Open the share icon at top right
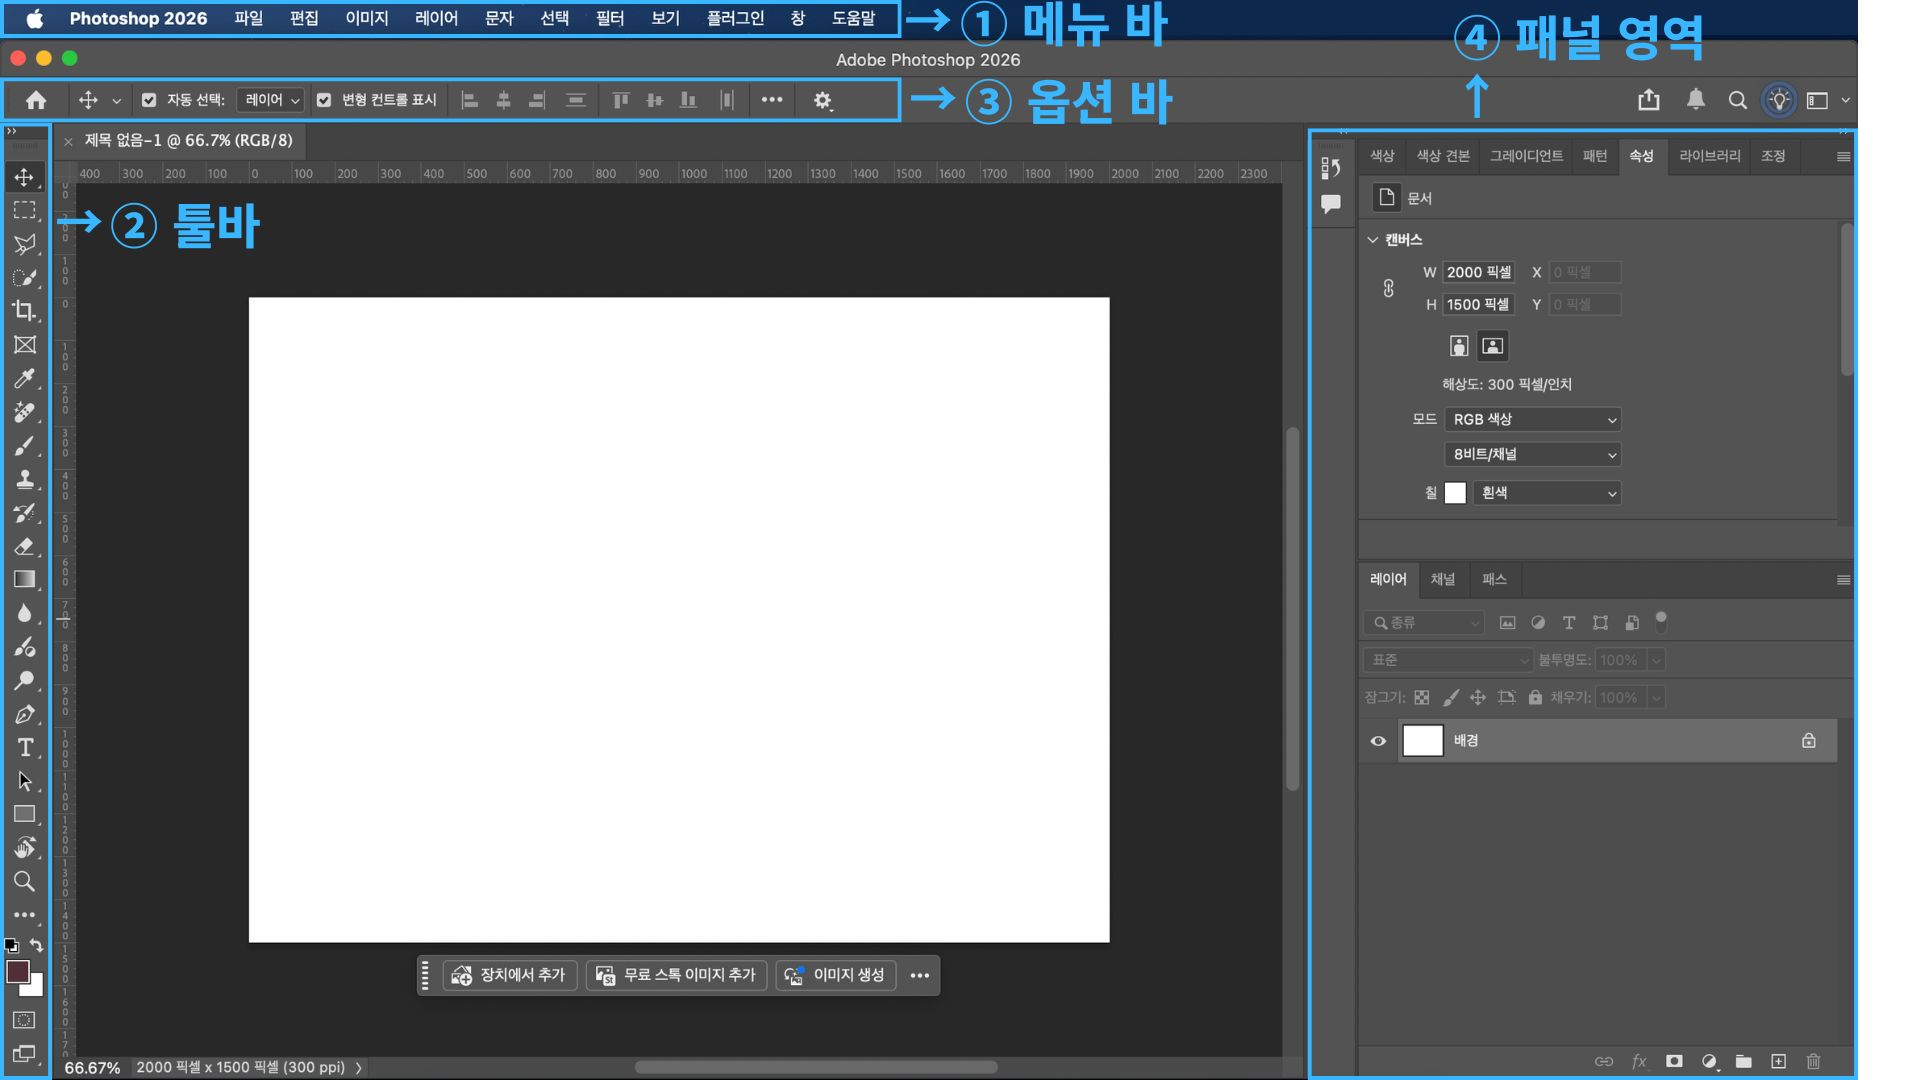The width and height of the screenshot is (1920, 1080). click(x=1649, y=100)
